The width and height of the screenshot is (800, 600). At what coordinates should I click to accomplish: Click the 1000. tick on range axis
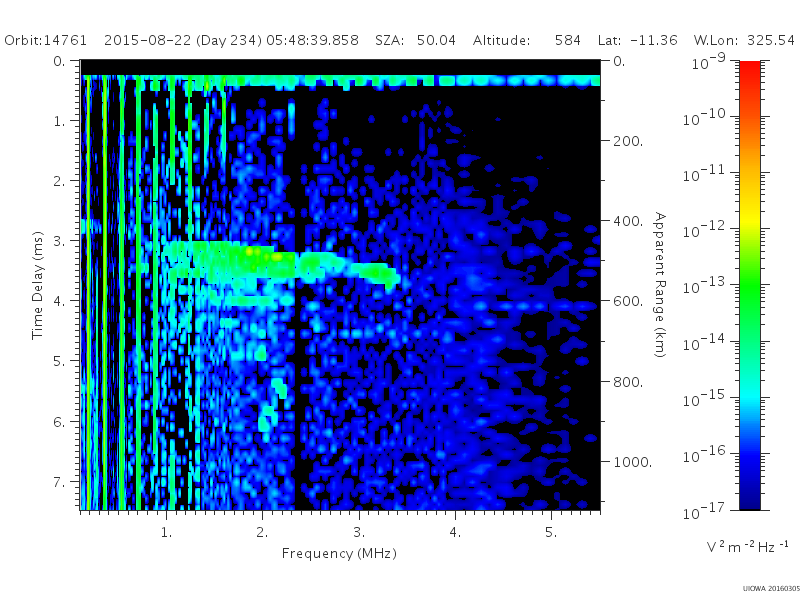[x=633, y=462]
